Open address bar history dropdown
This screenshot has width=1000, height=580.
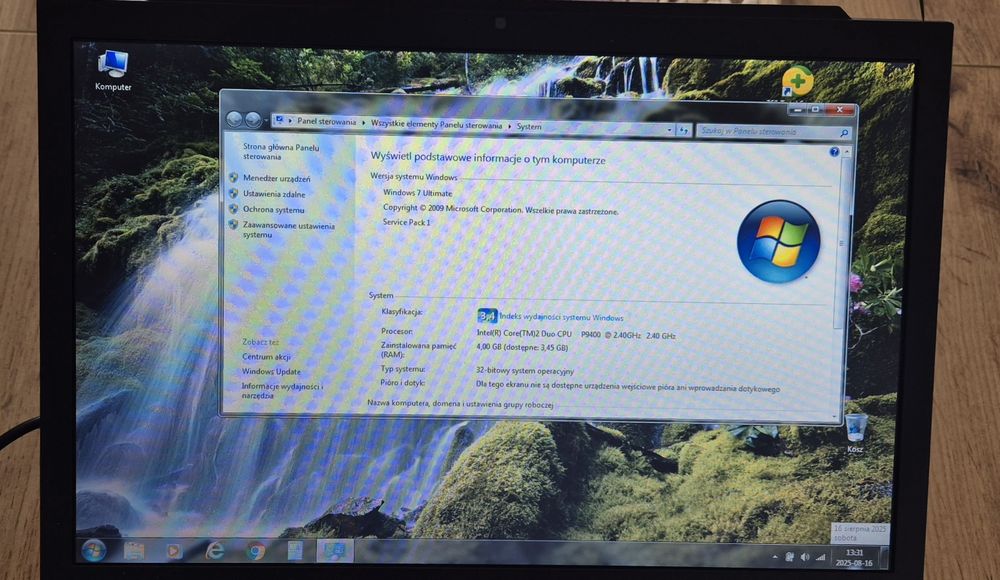tap(670, 130)
